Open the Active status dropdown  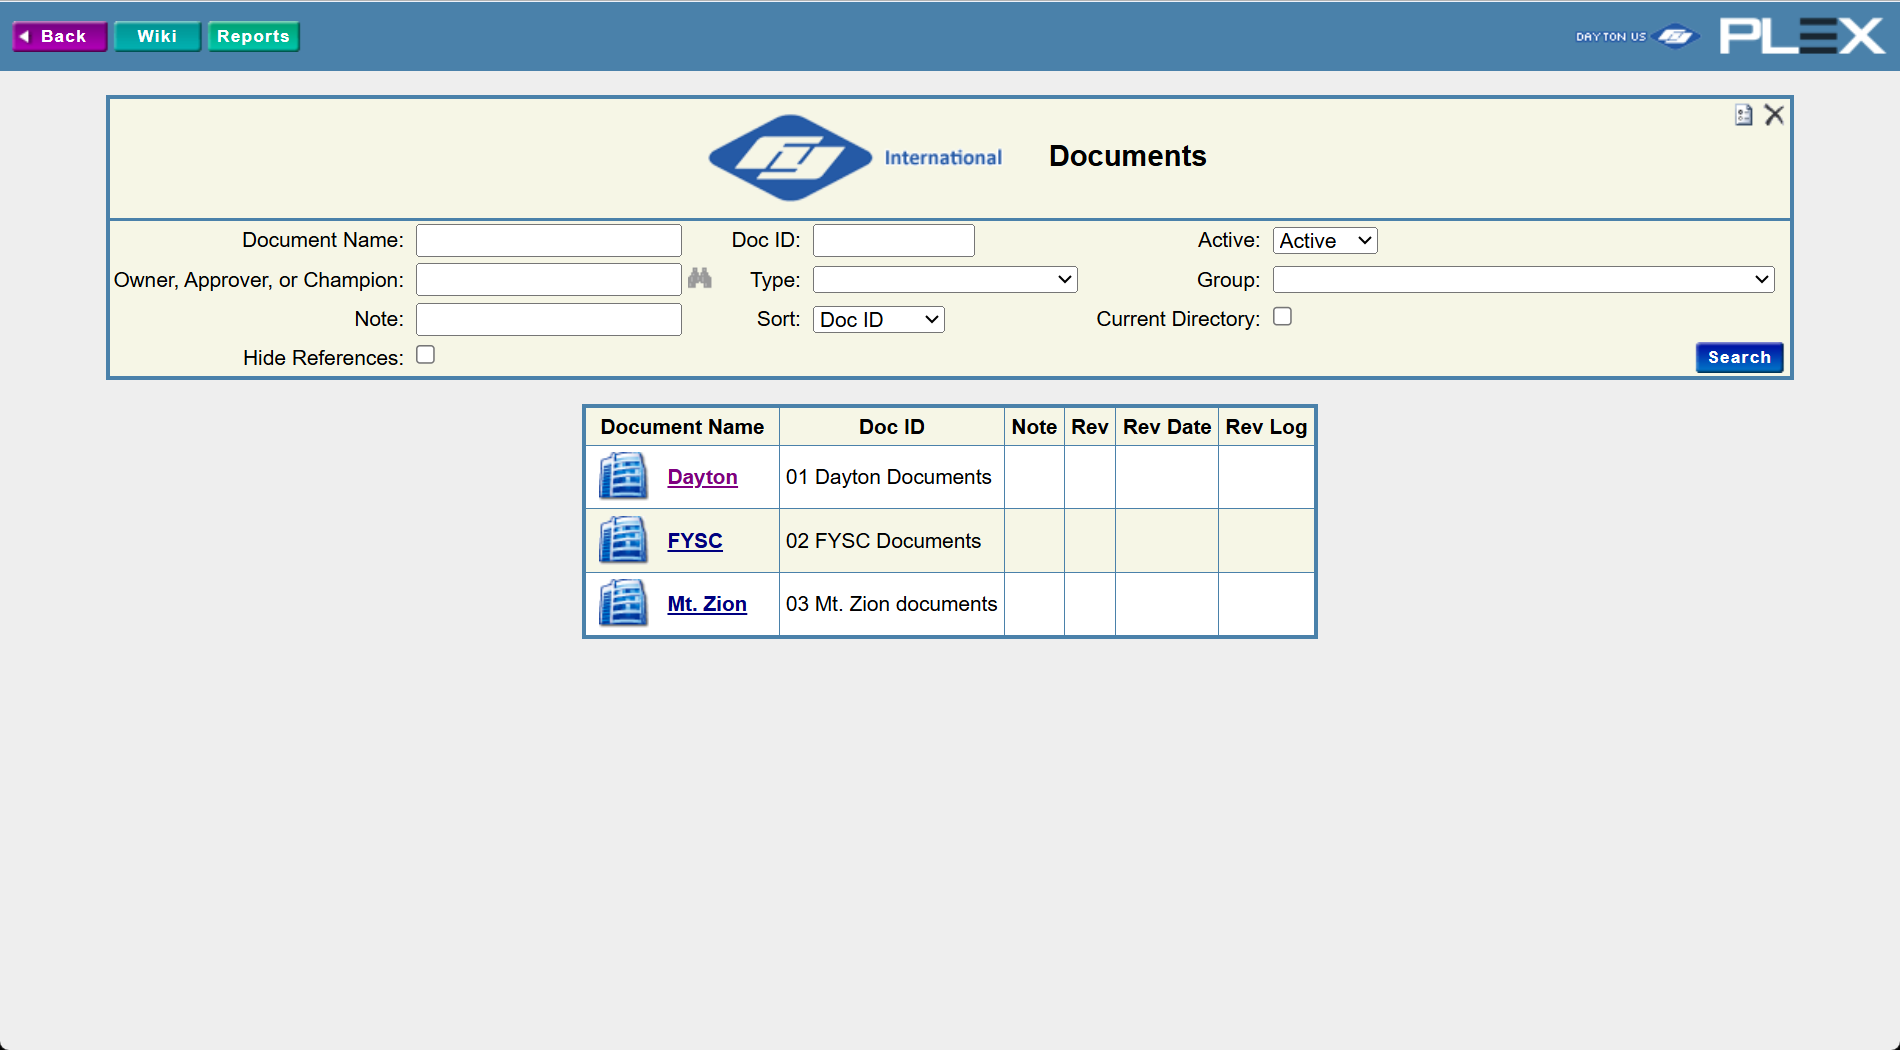point(1324,240)
